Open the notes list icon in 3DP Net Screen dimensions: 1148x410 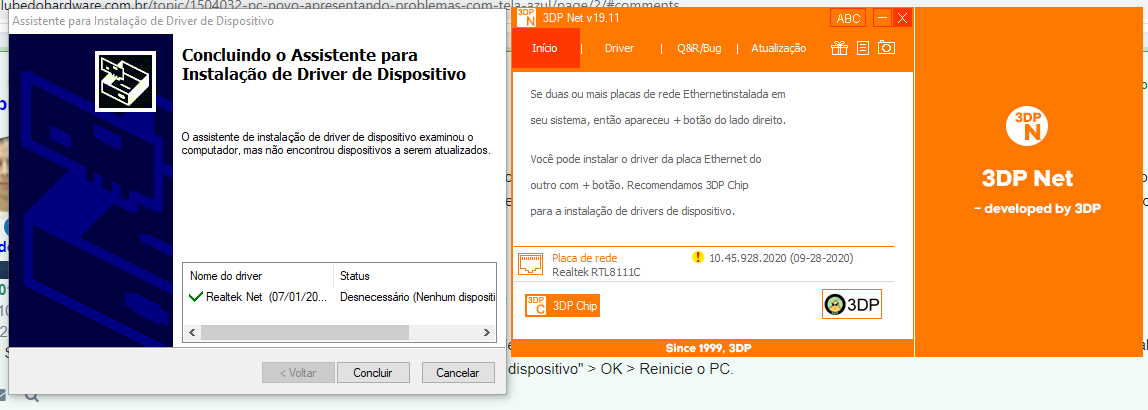click(863, 48)
